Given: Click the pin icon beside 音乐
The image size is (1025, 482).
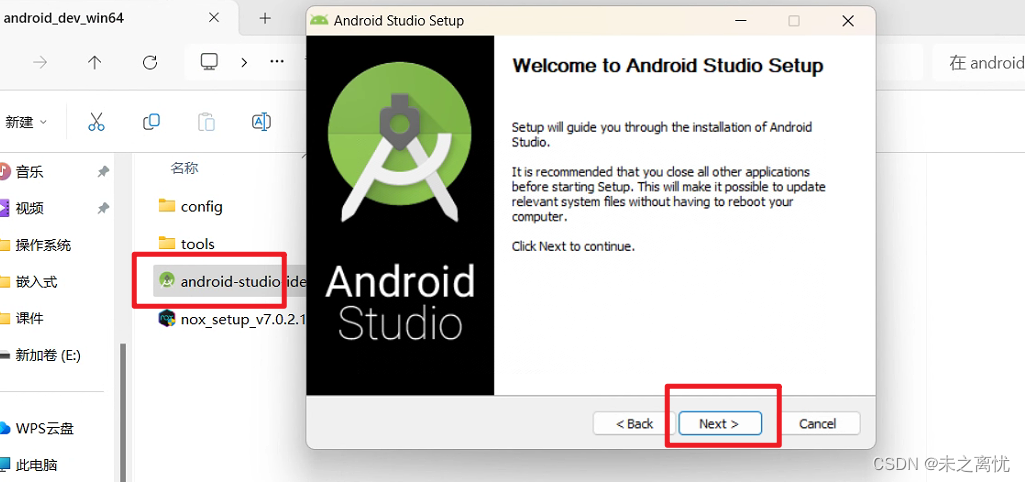Looking at the screenshot, I should 103,172.
